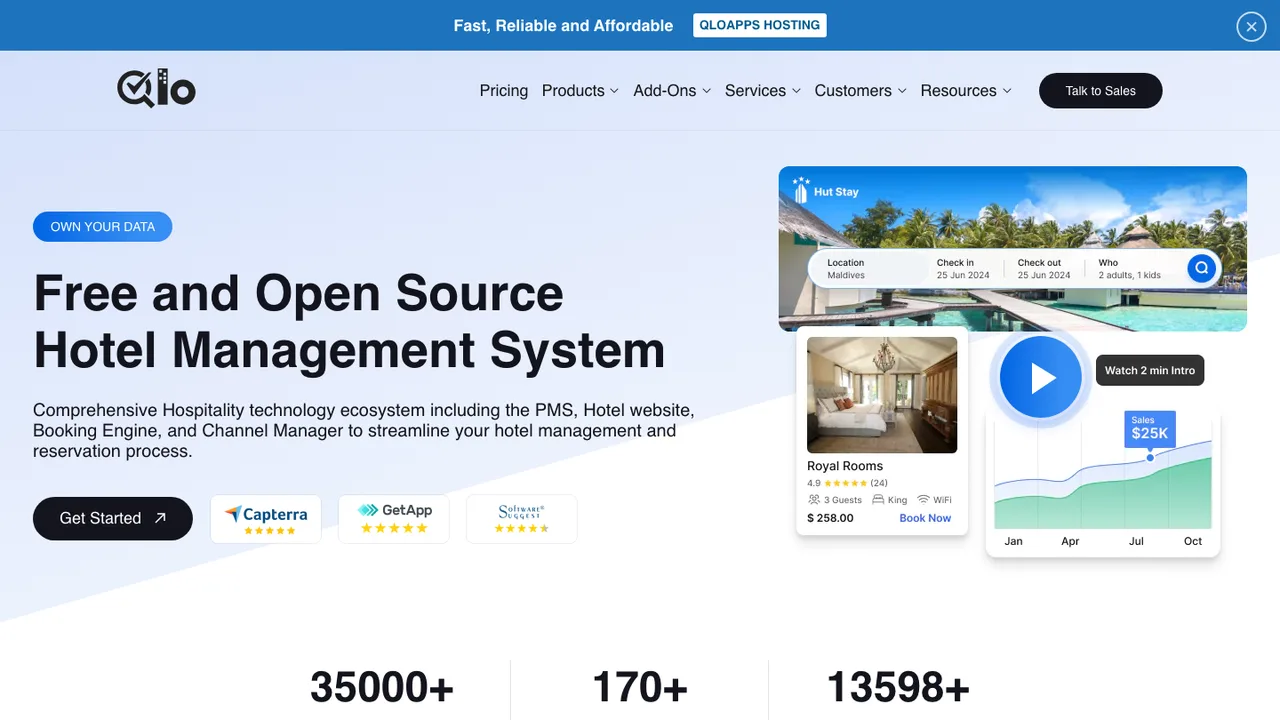Click the Talk to Sales button
The height and width of the screenshot is (720, 1280).
click(x=1101, y=90)
